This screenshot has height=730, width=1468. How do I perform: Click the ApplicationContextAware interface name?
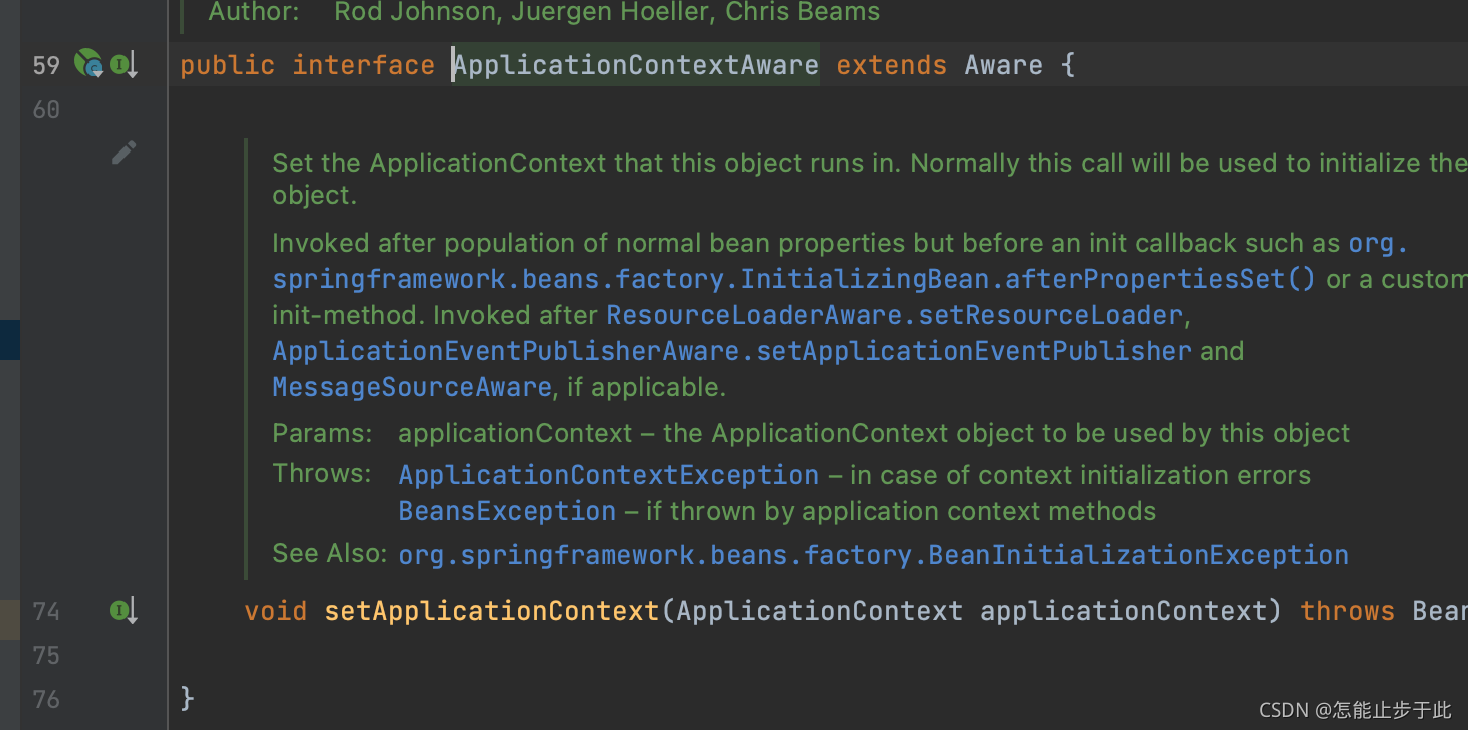[636, 65]
